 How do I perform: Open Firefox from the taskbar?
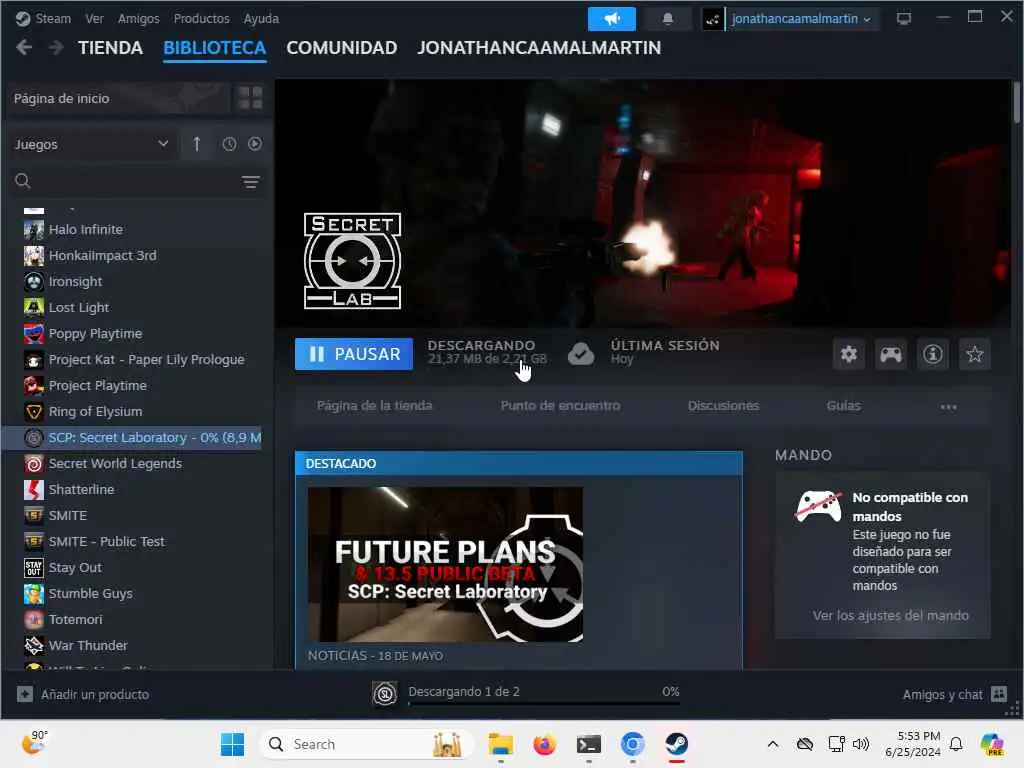pos(544,744)
